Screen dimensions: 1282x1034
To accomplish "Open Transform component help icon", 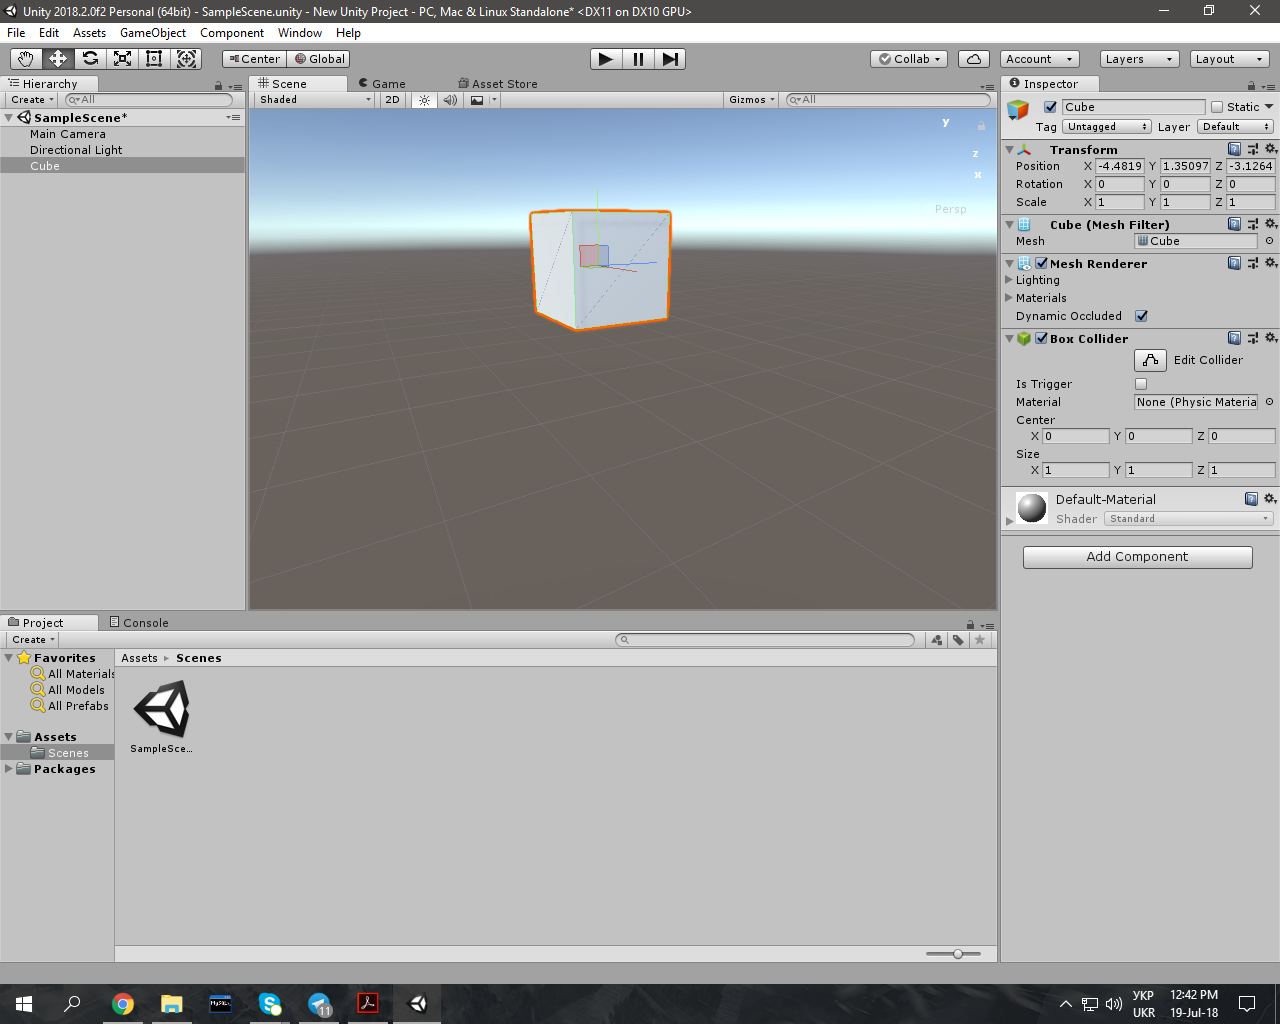I will pos(1235,149).
